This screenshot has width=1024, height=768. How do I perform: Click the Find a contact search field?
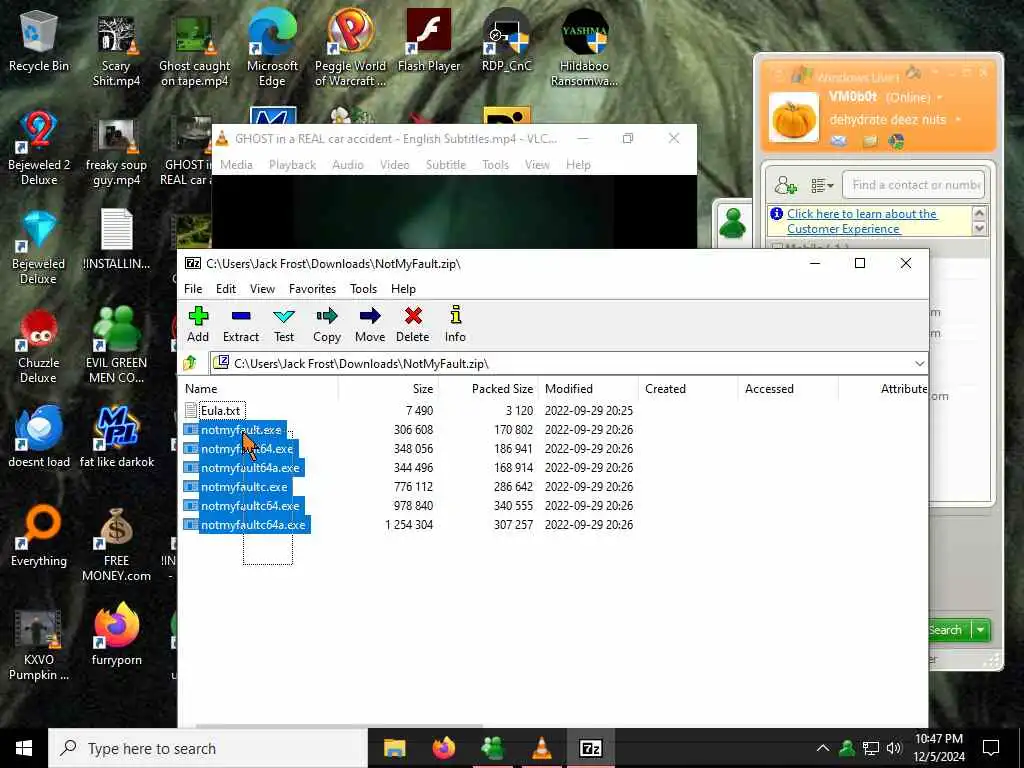(x=913, y=185)
